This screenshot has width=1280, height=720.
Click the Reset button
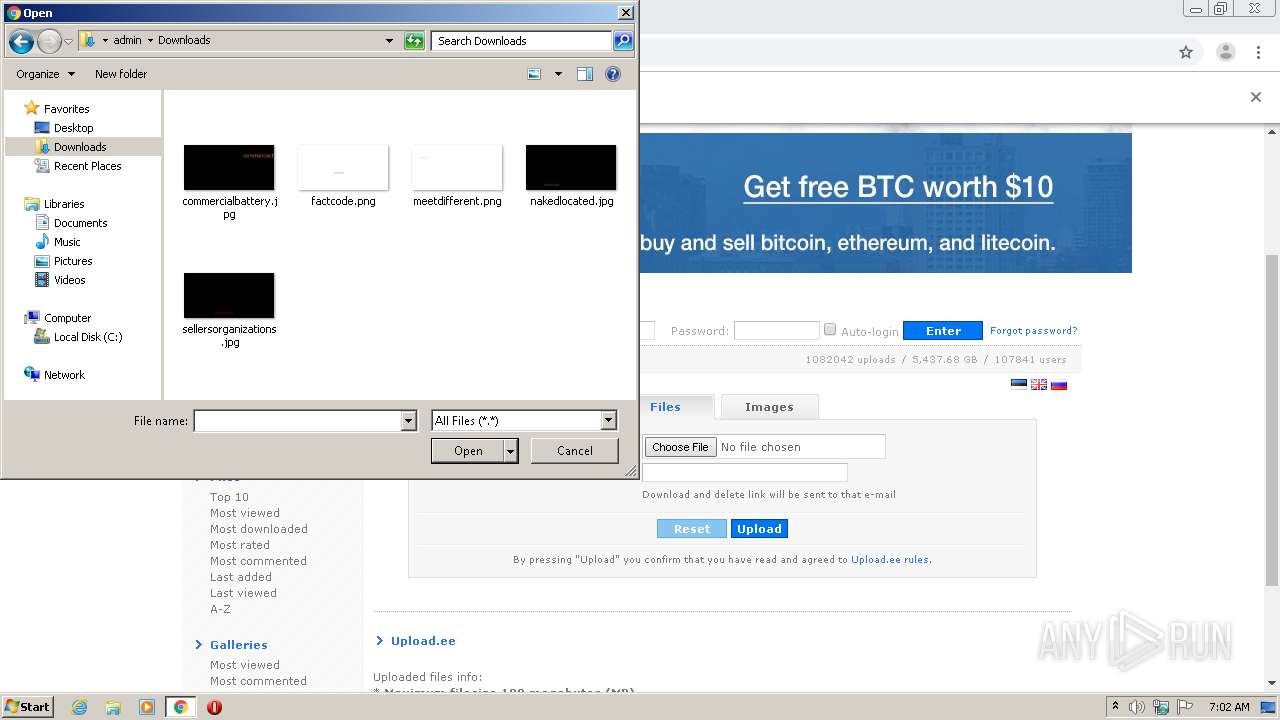692,529
